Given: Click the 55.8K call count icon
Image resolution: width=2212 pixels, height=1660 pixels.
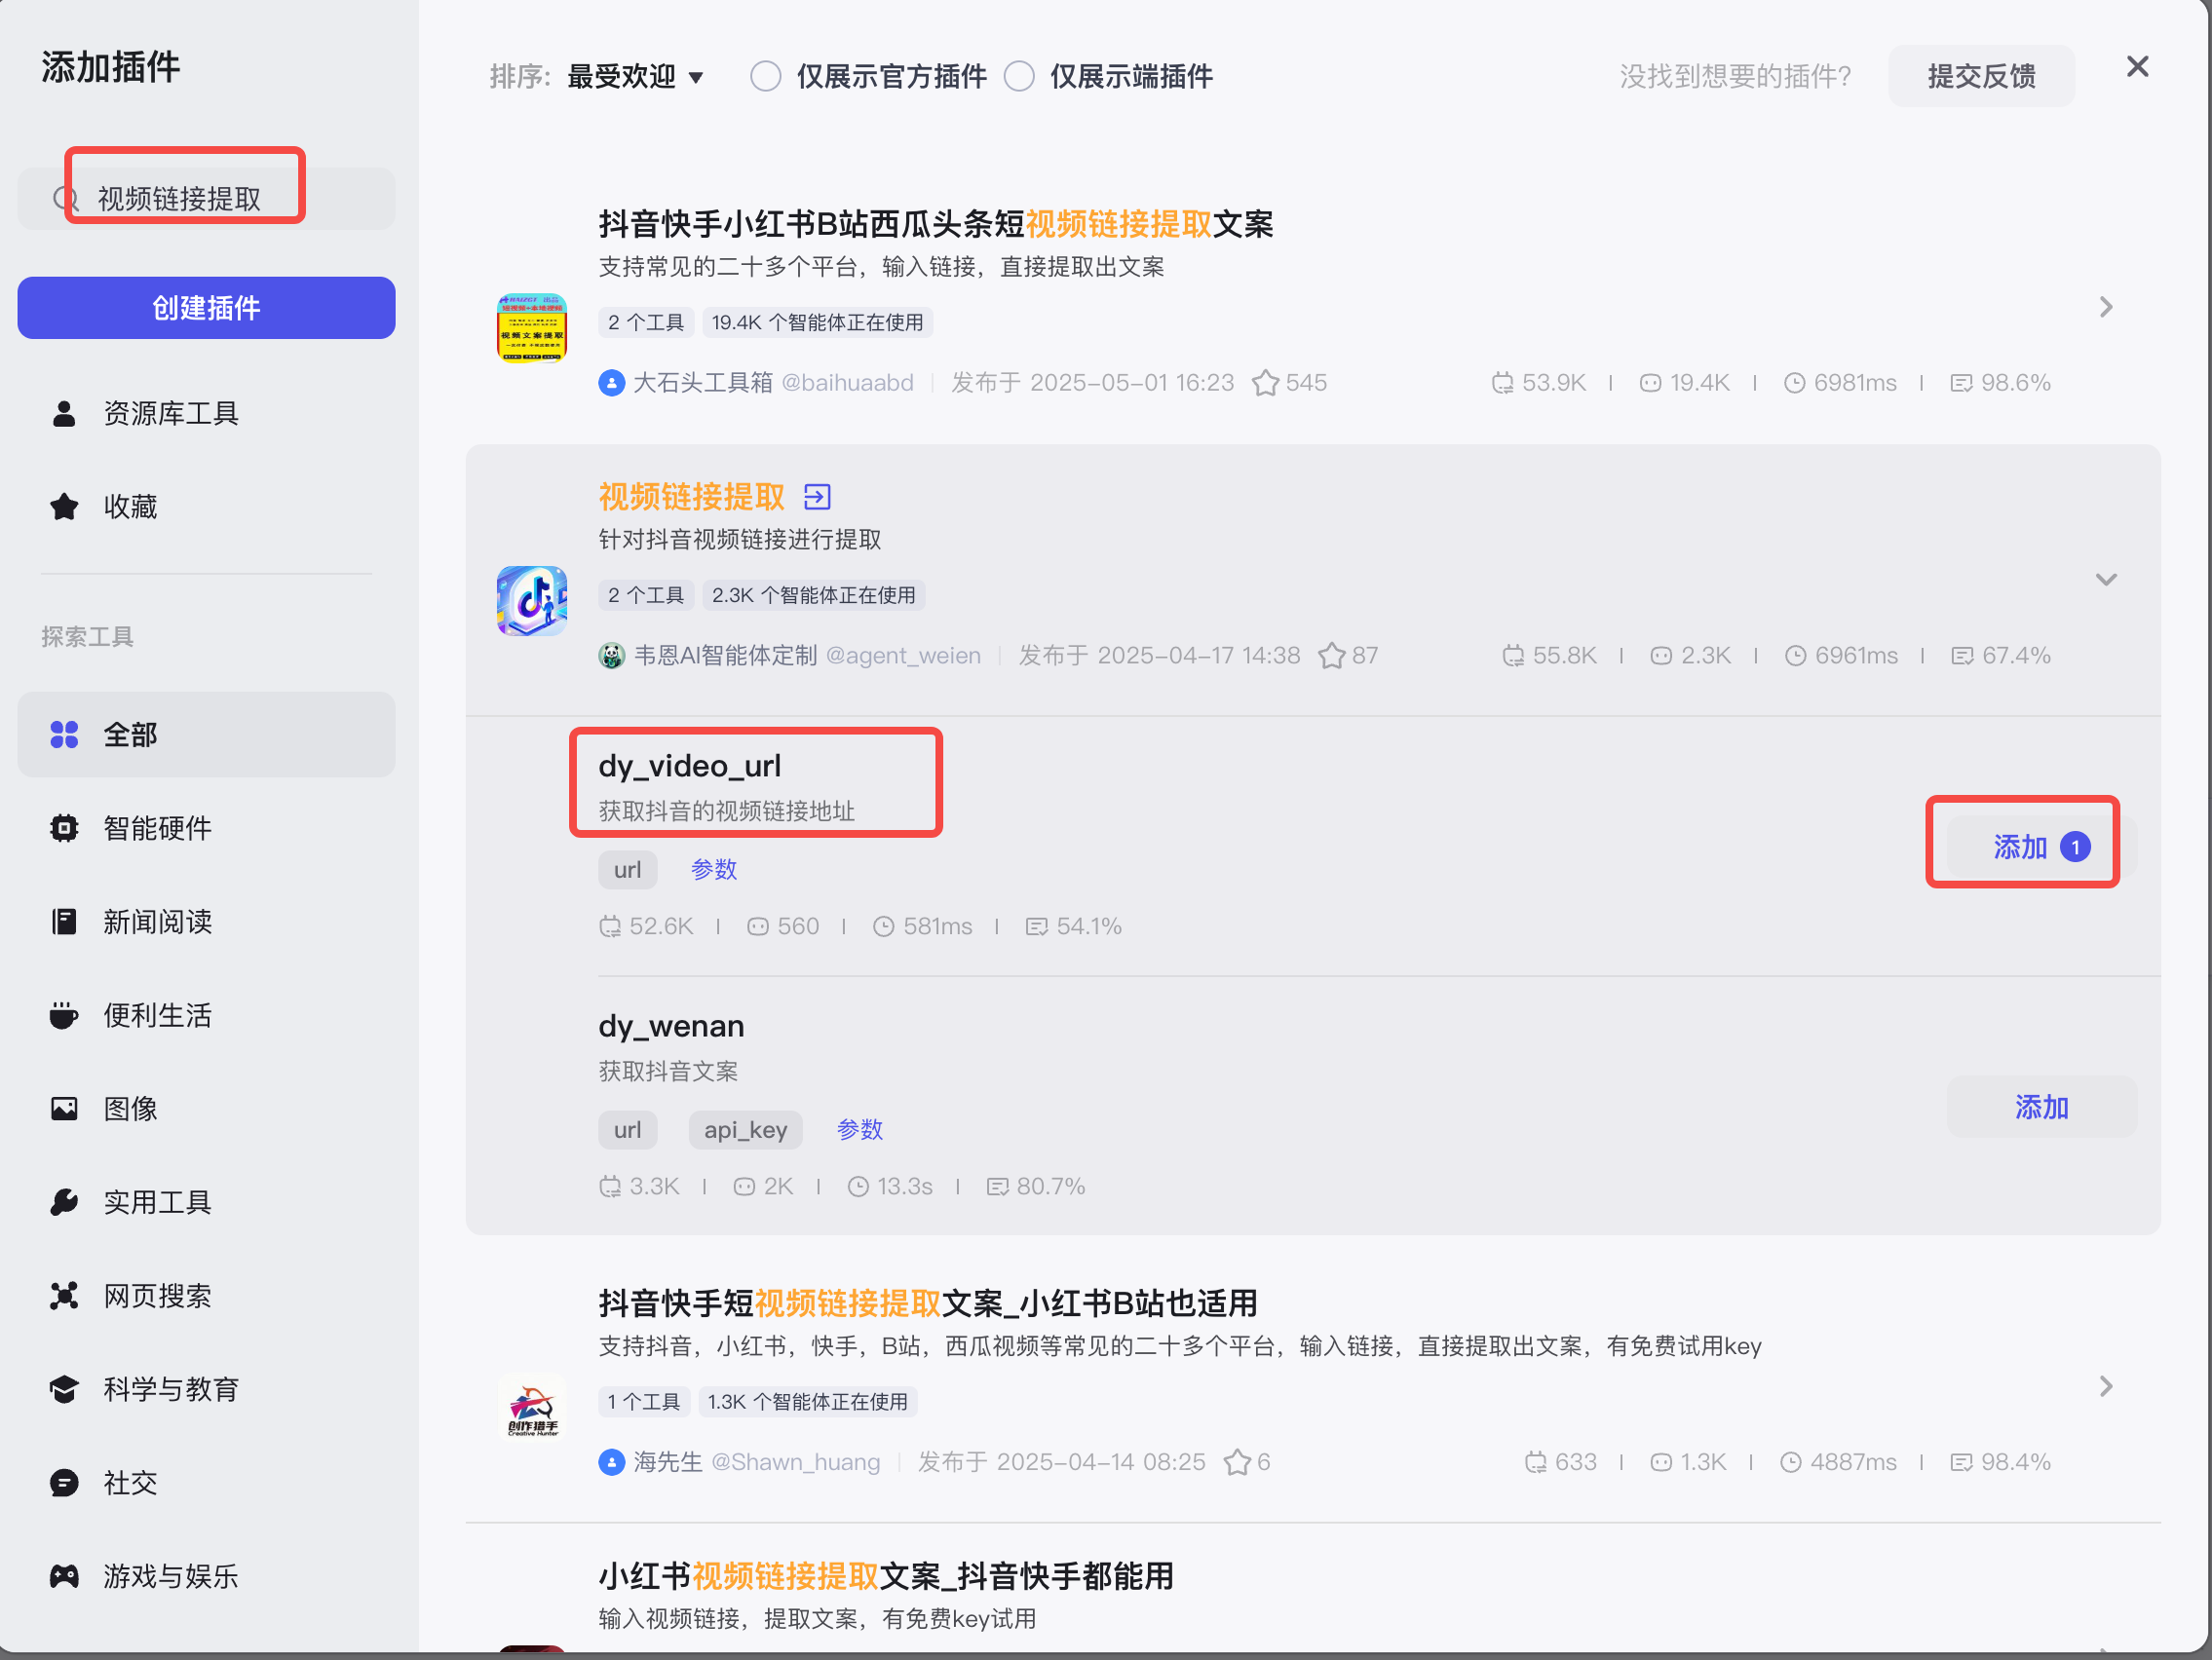Looking at the screenshot, I should pyautogui.click(x=1513, y=656).
